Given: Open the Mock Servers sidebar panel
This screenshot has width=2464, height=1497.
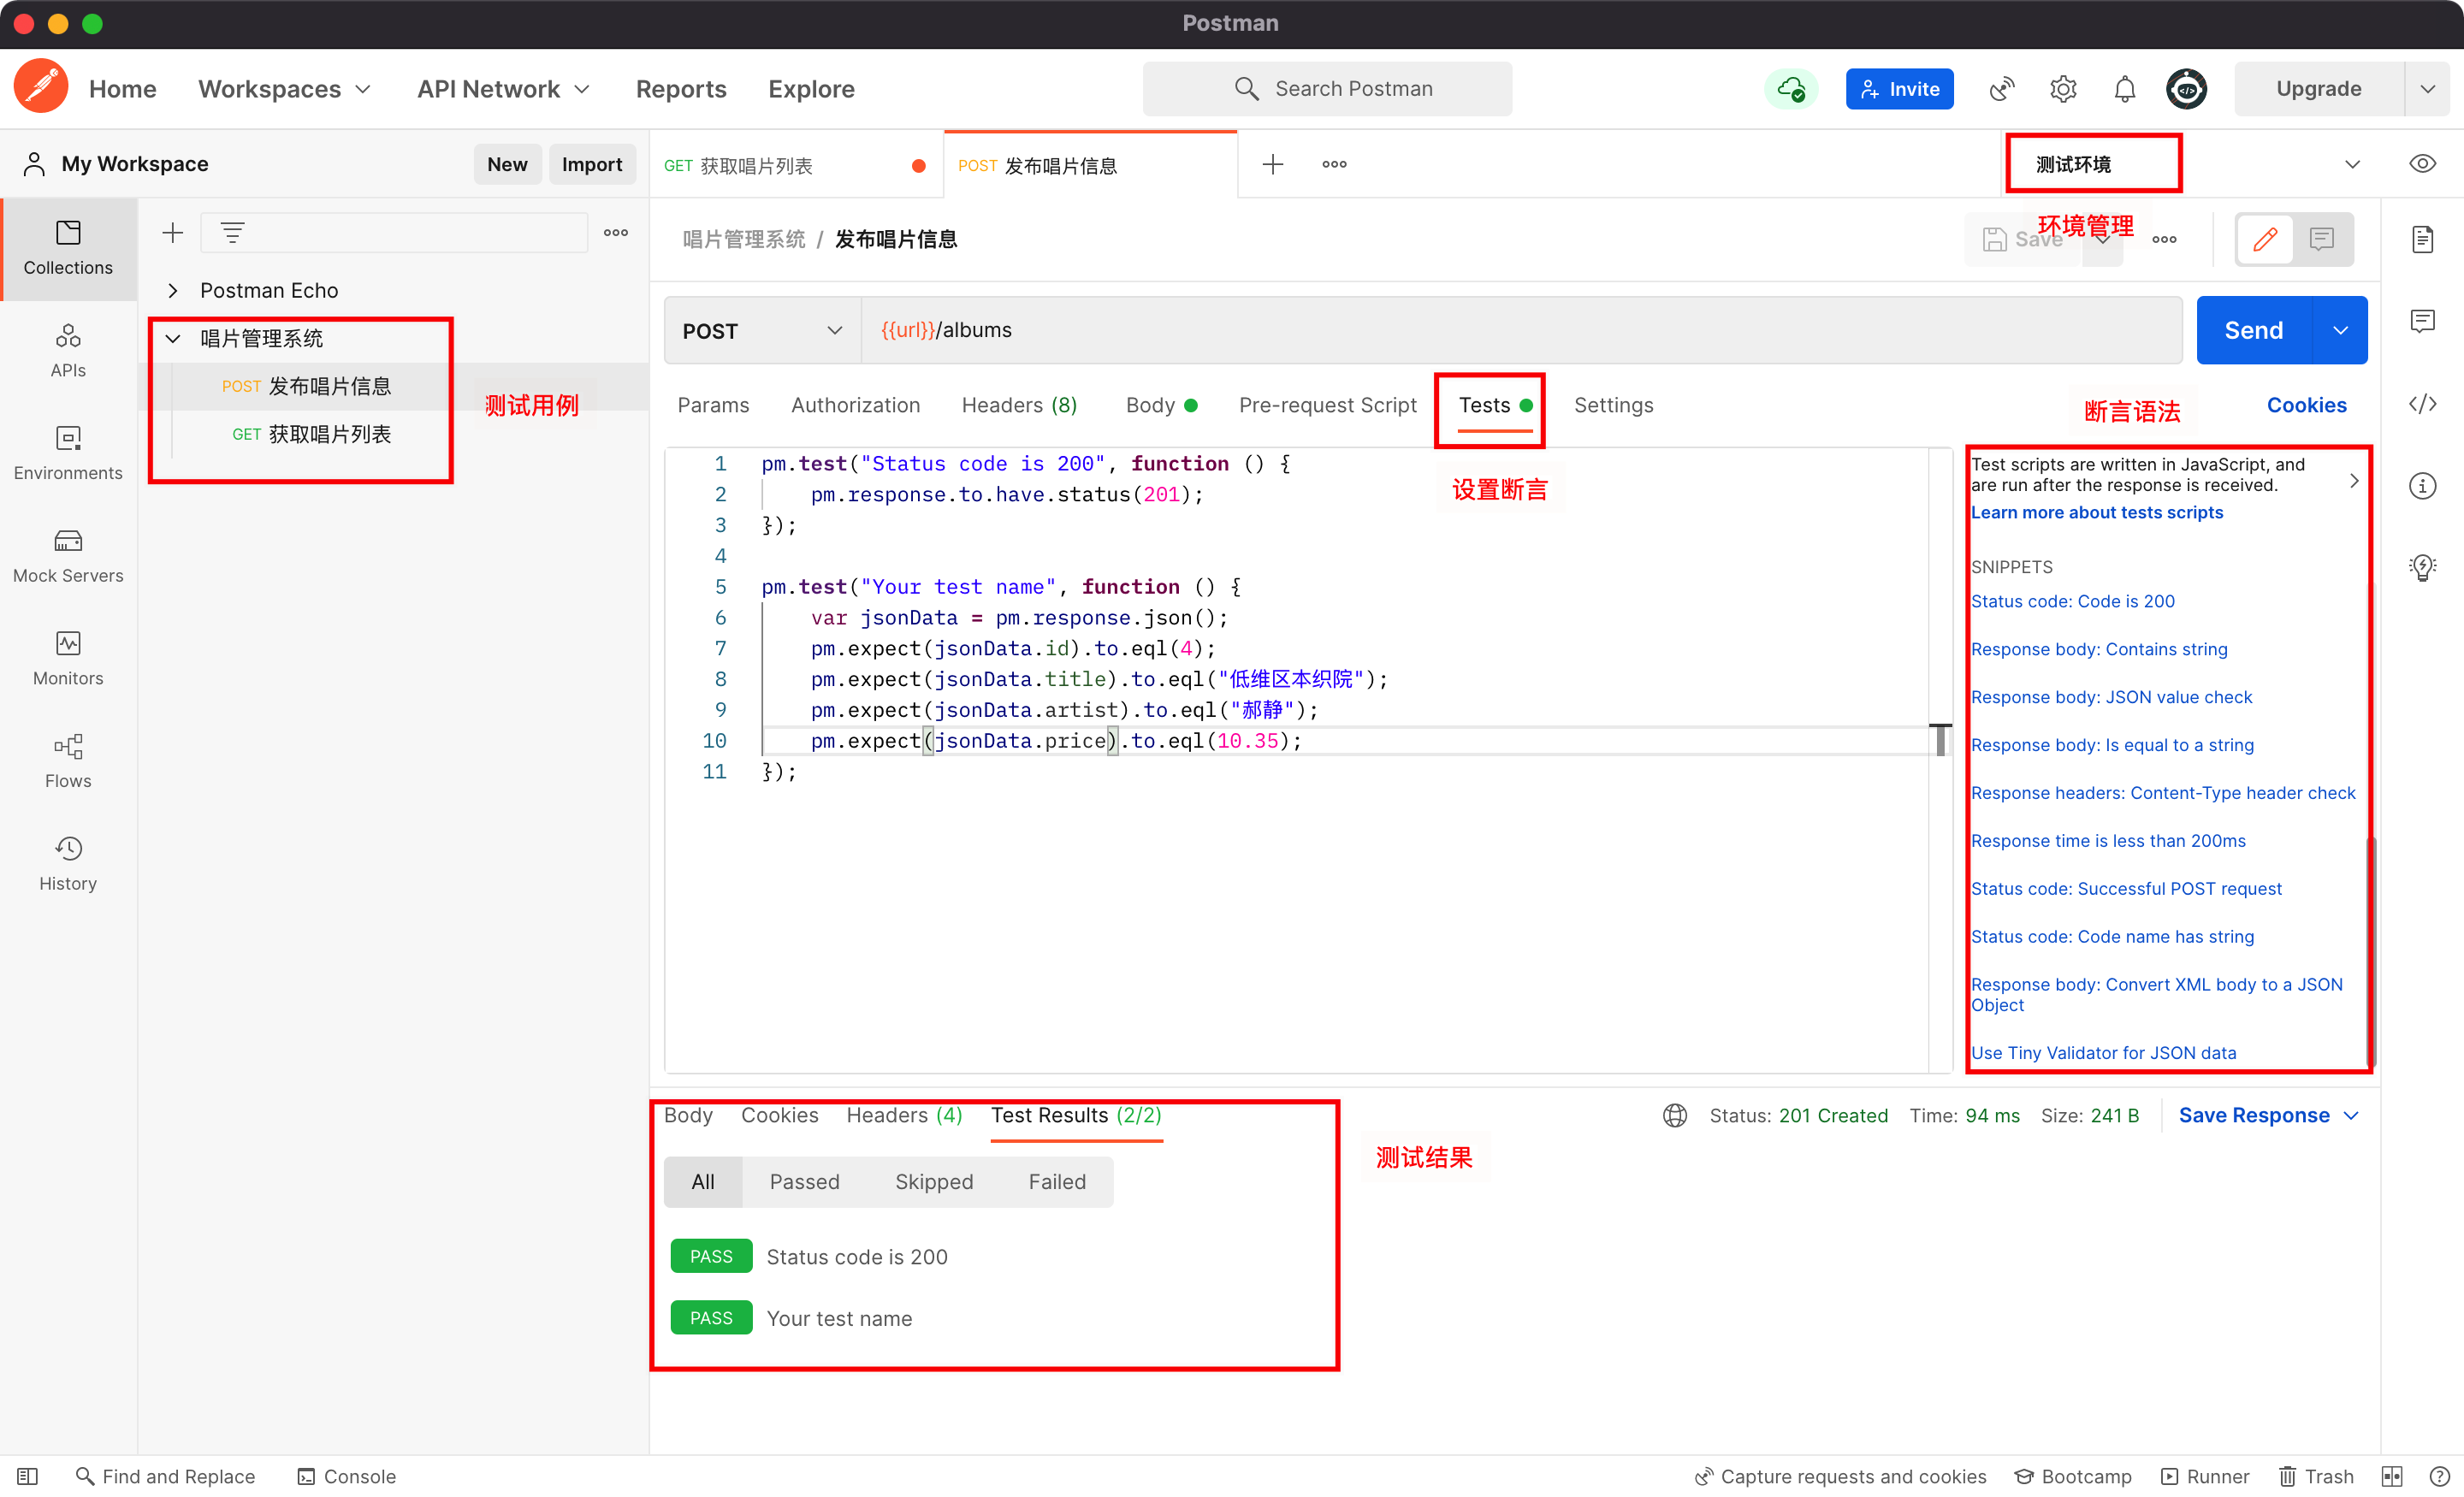Looking at the screenshot, I should click(x=68, y=556).
